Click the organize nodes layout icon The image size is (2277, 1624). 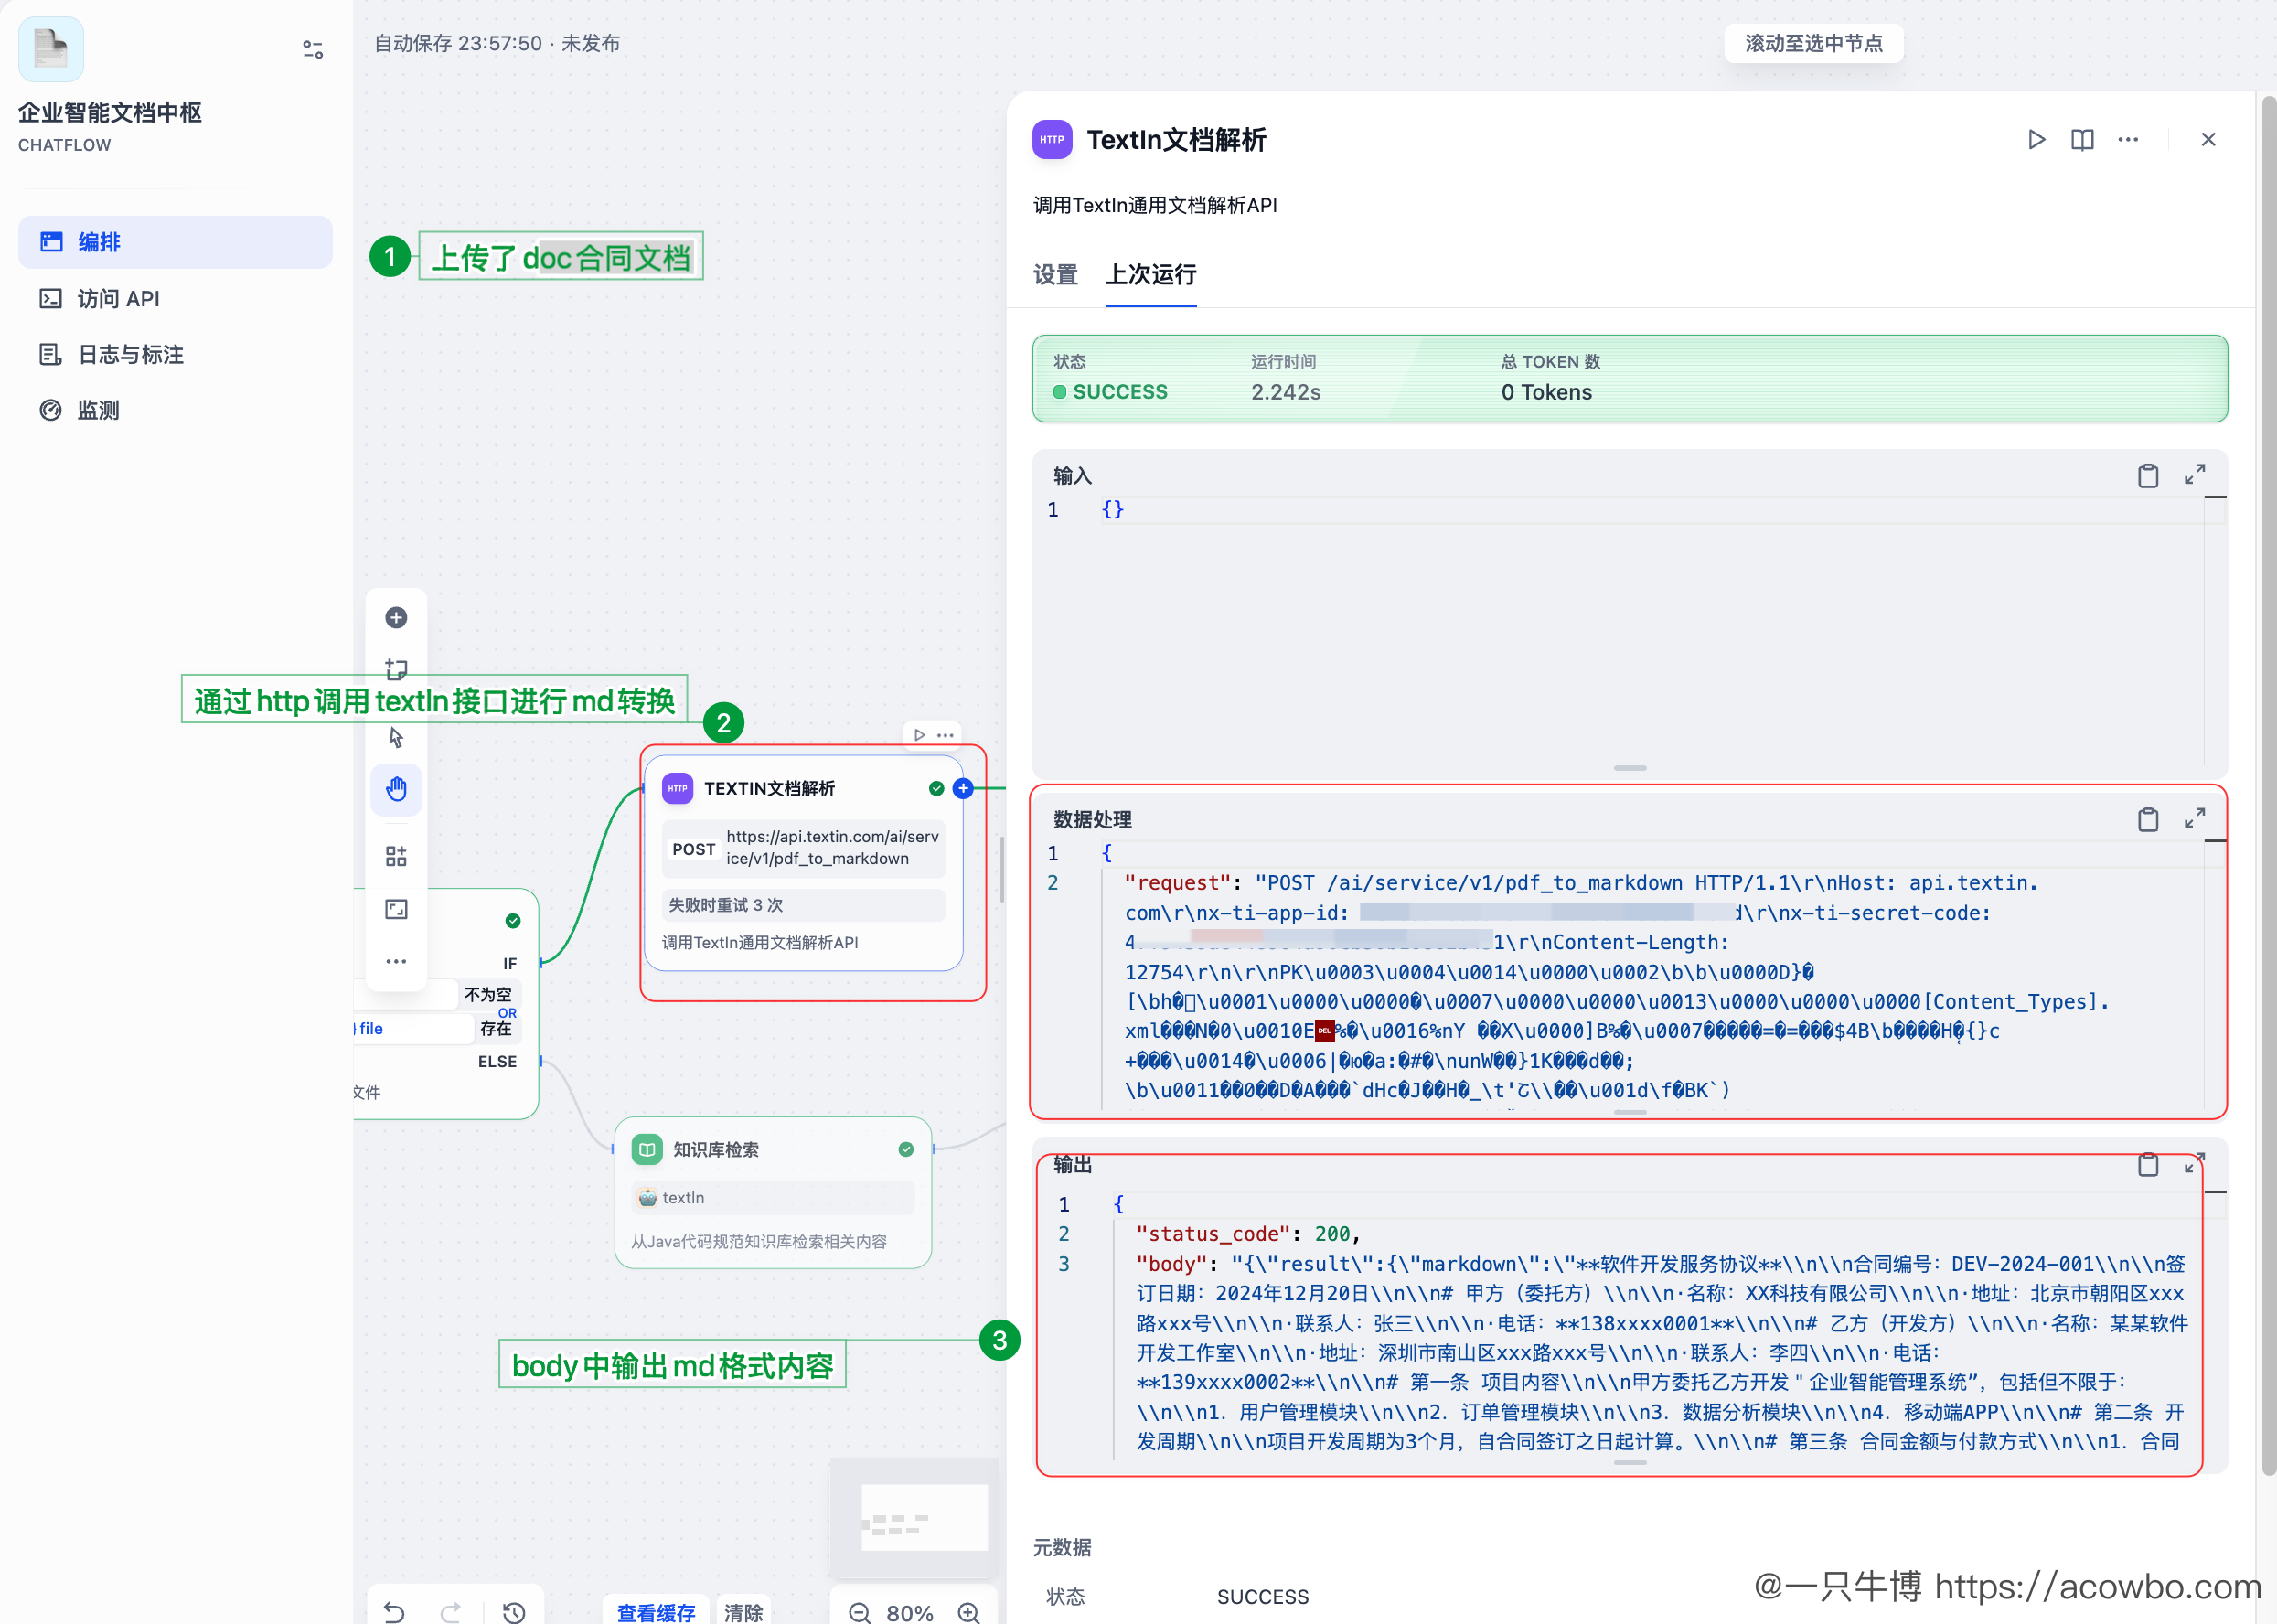(x=396, y=856)
